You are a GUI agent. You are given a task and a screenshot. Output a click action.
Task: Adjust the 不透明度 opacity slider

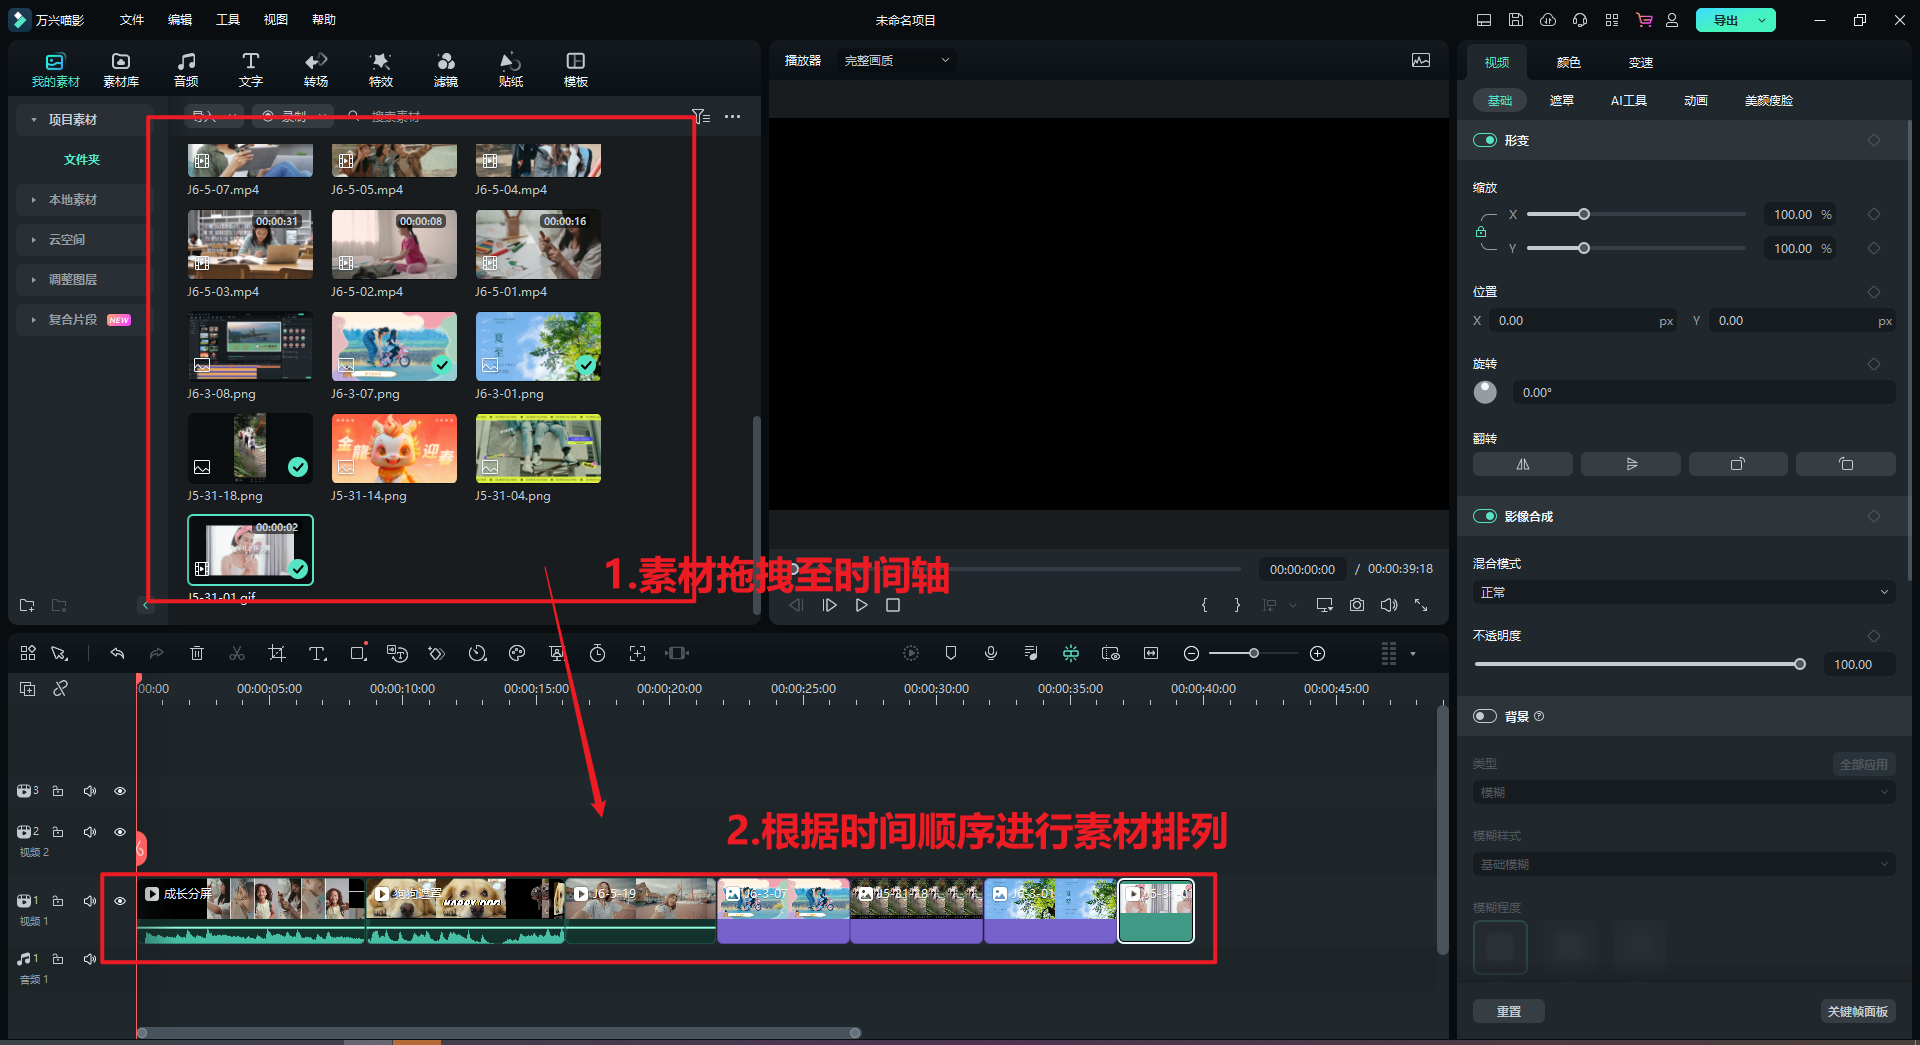coord(1799,664)
